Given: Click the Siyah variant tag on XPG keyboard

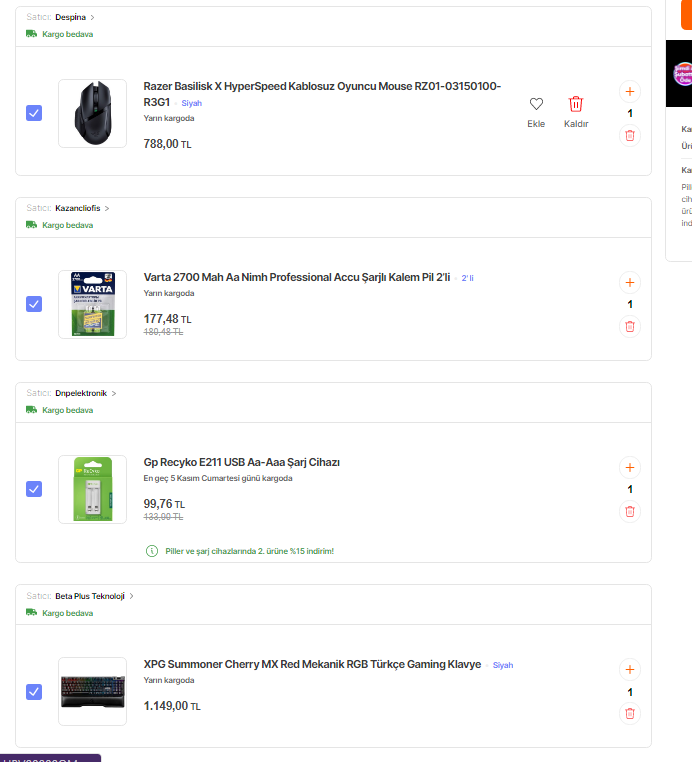Looking at the screenshot, I should point(503,665).
